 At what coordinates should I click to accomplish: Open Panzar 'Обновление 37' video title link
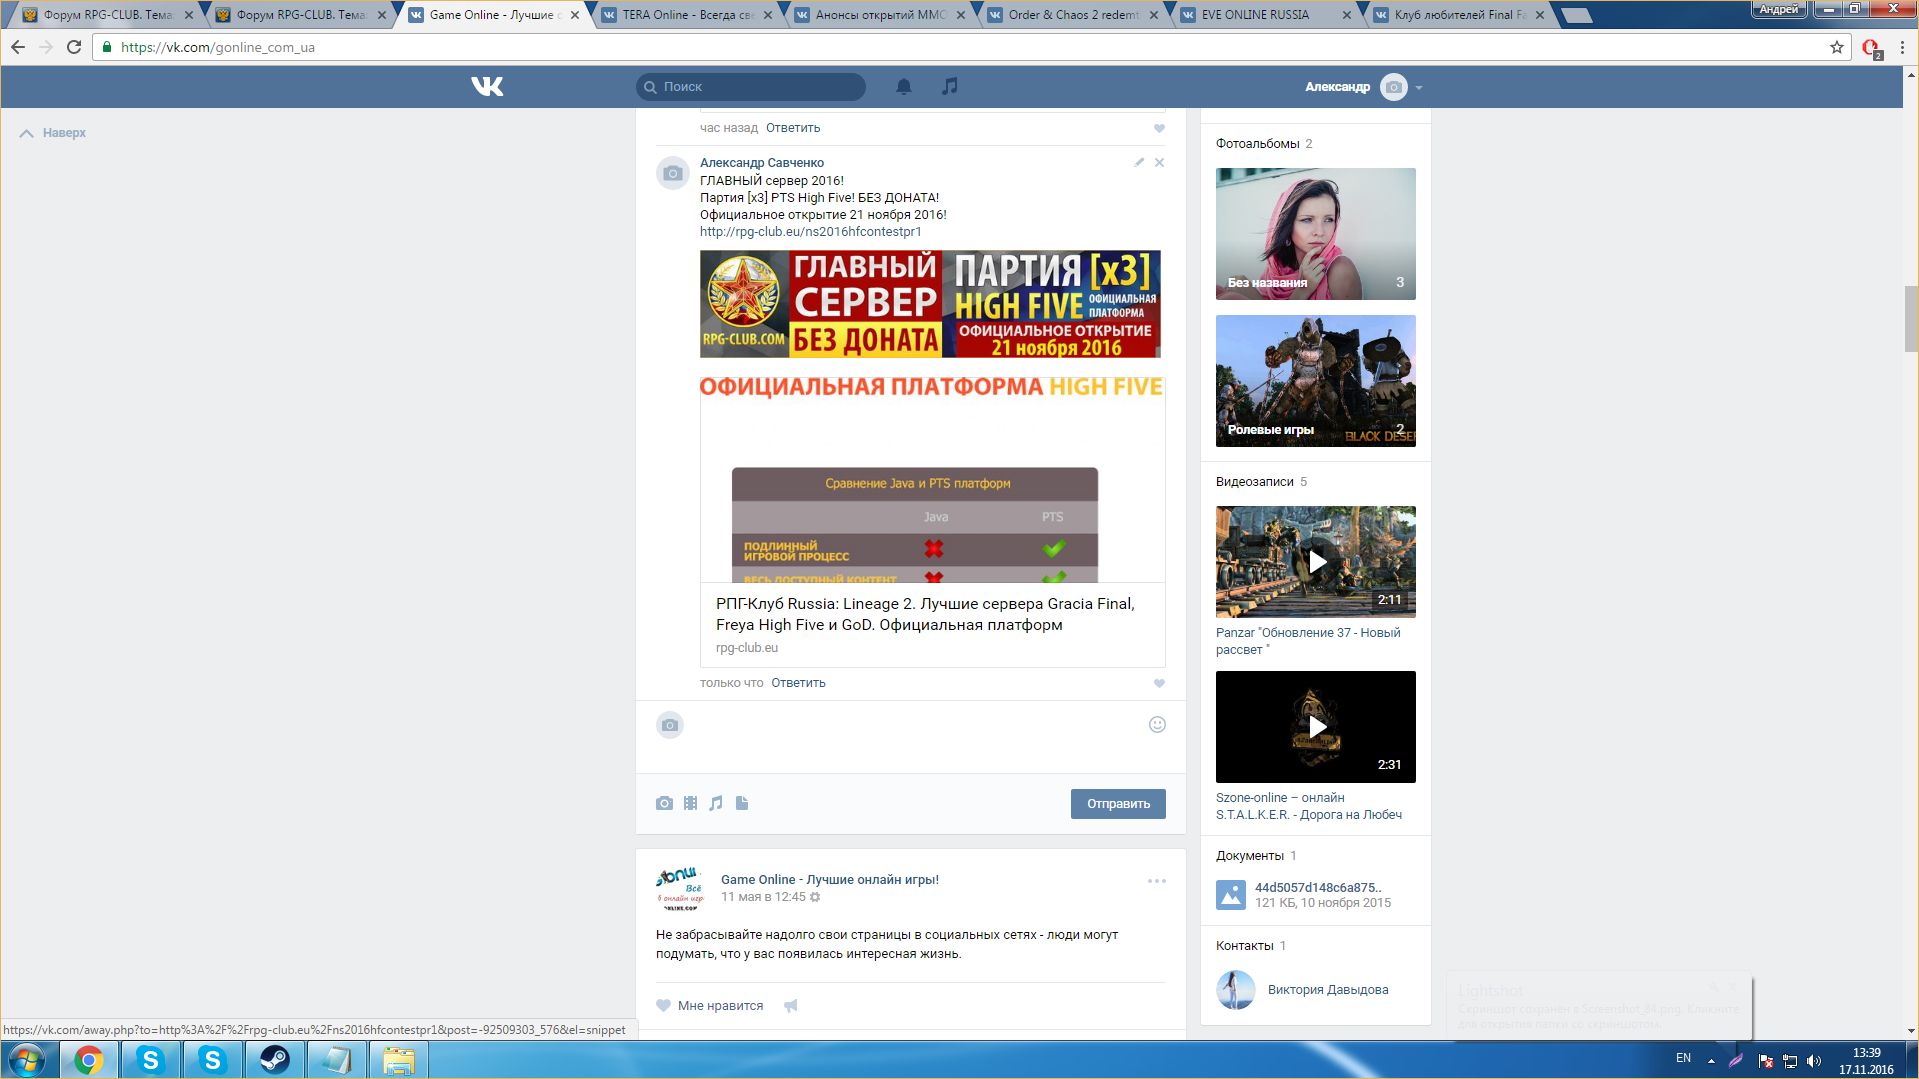pyautogui.click(x=1308, y=641)
